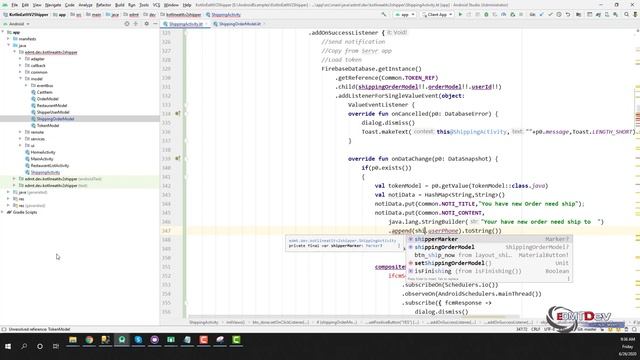Click the KotlinEatV2Shipper project breadcrumb
The image size is (640, 360).
coord(29,15)
